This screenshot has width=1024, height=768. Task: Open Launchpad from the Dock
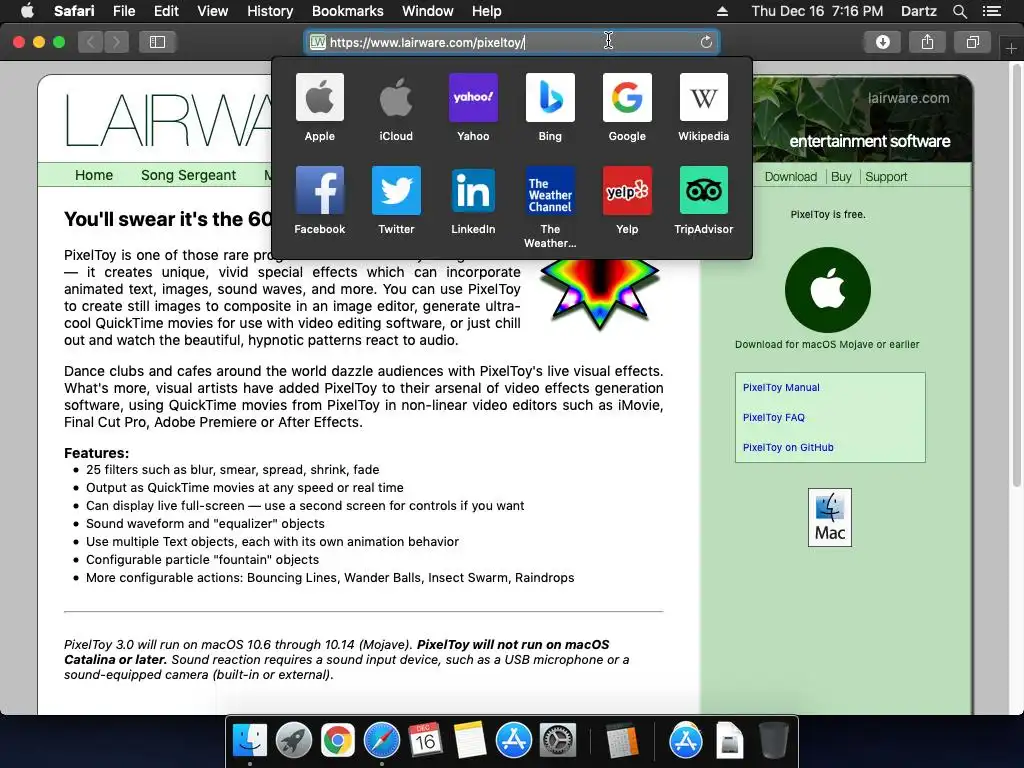[294, 741]
